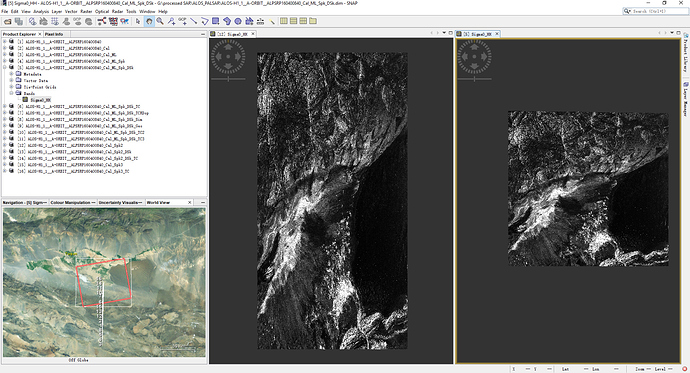The width and height of the screenshot is (690, 373).
Task: Open the Layer Manager side tab
Action: (x=685, y=99)
